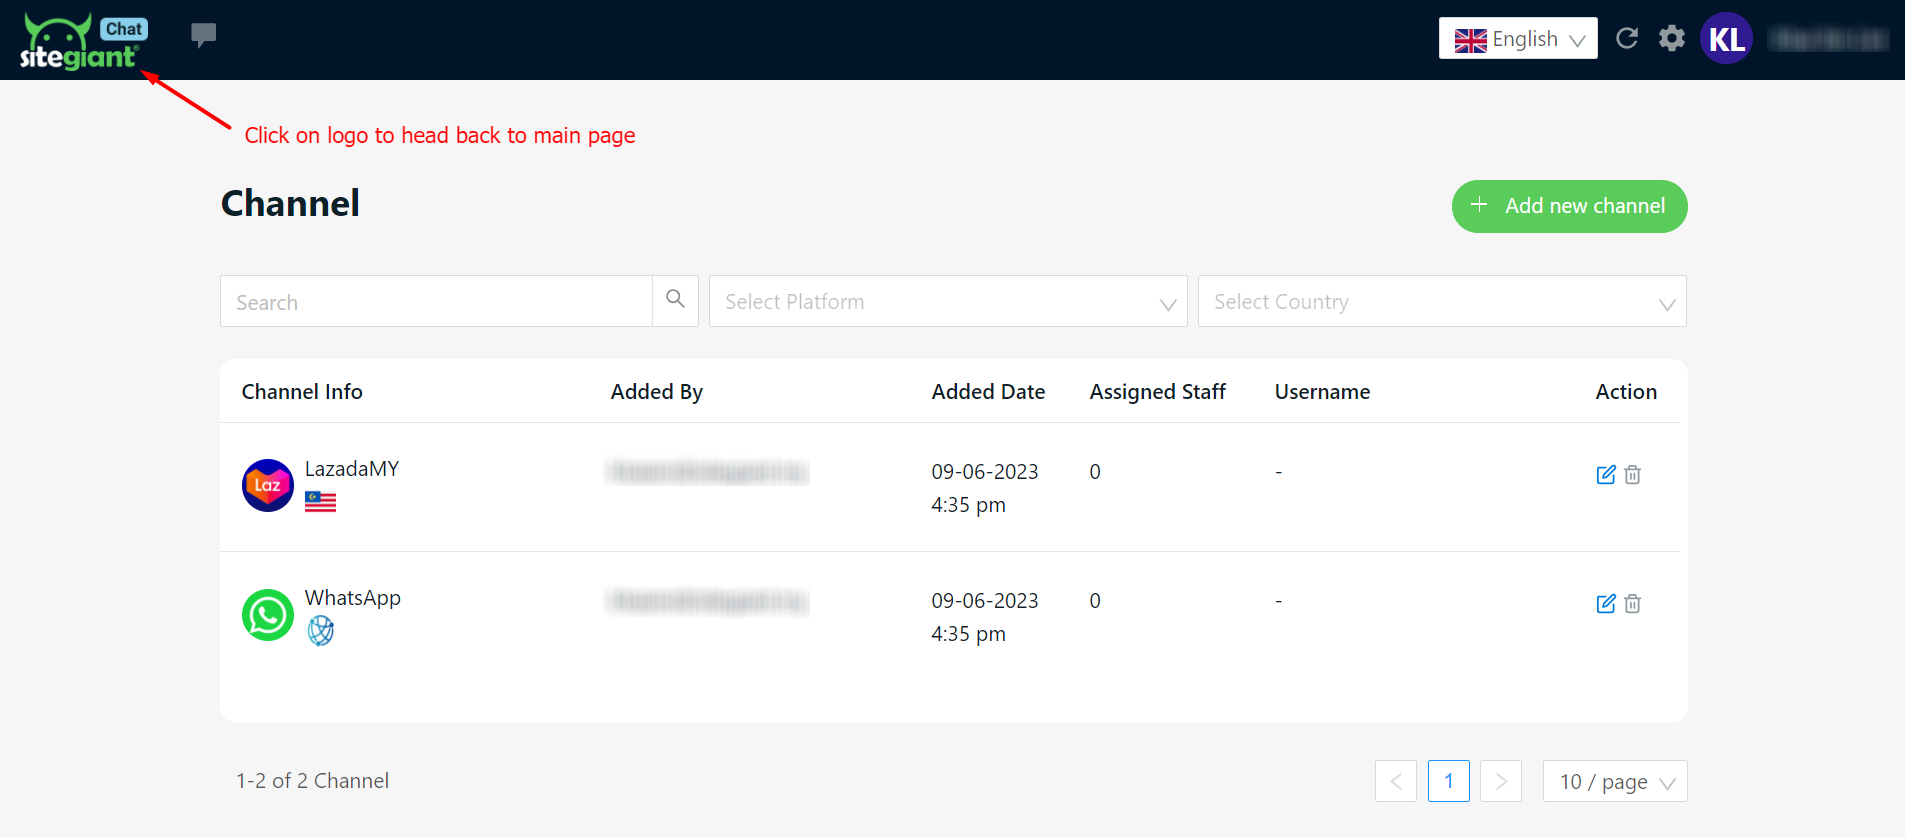Edit the WhatsApp channel
The image size is (1906, 838).
coord(1605,604)
